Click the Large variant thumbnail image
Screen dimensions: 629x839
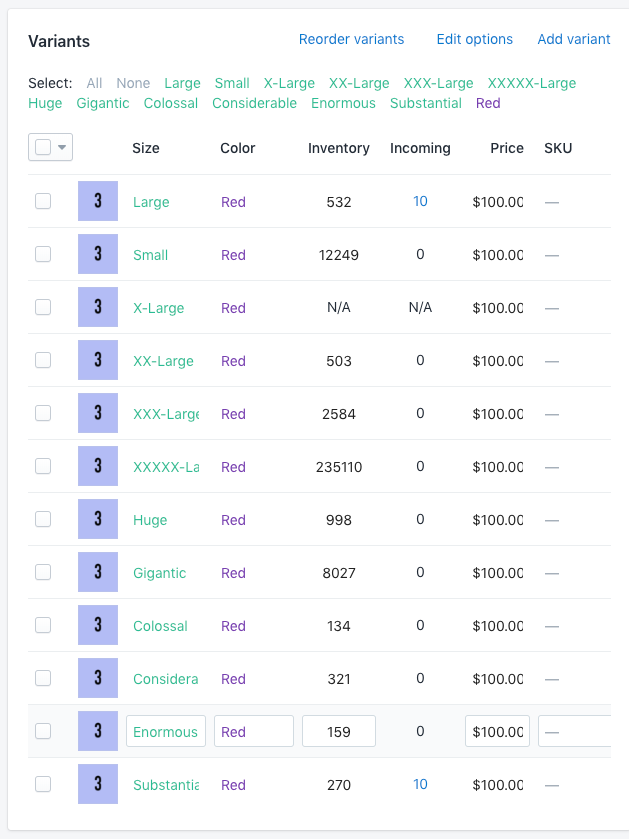click(98, 201)
